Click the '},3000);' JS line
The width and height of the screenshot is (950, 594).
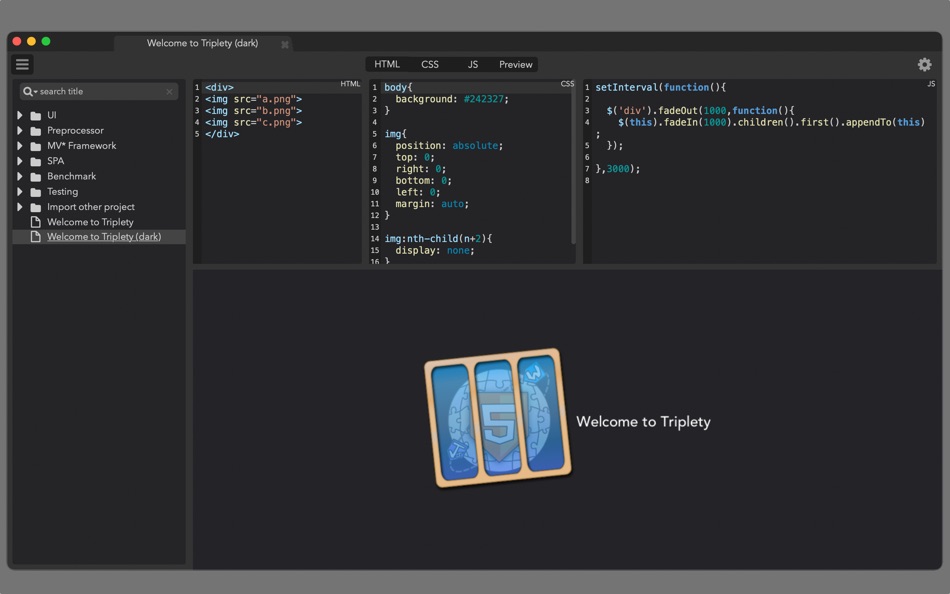click(617, 169)
